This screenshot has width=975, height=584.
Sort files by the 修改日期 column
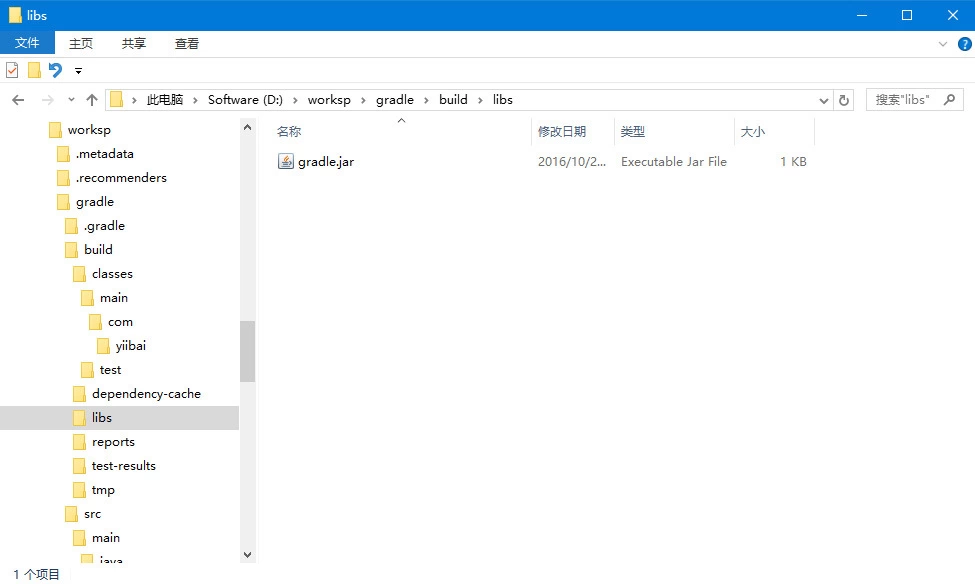(x=562, y=132)
